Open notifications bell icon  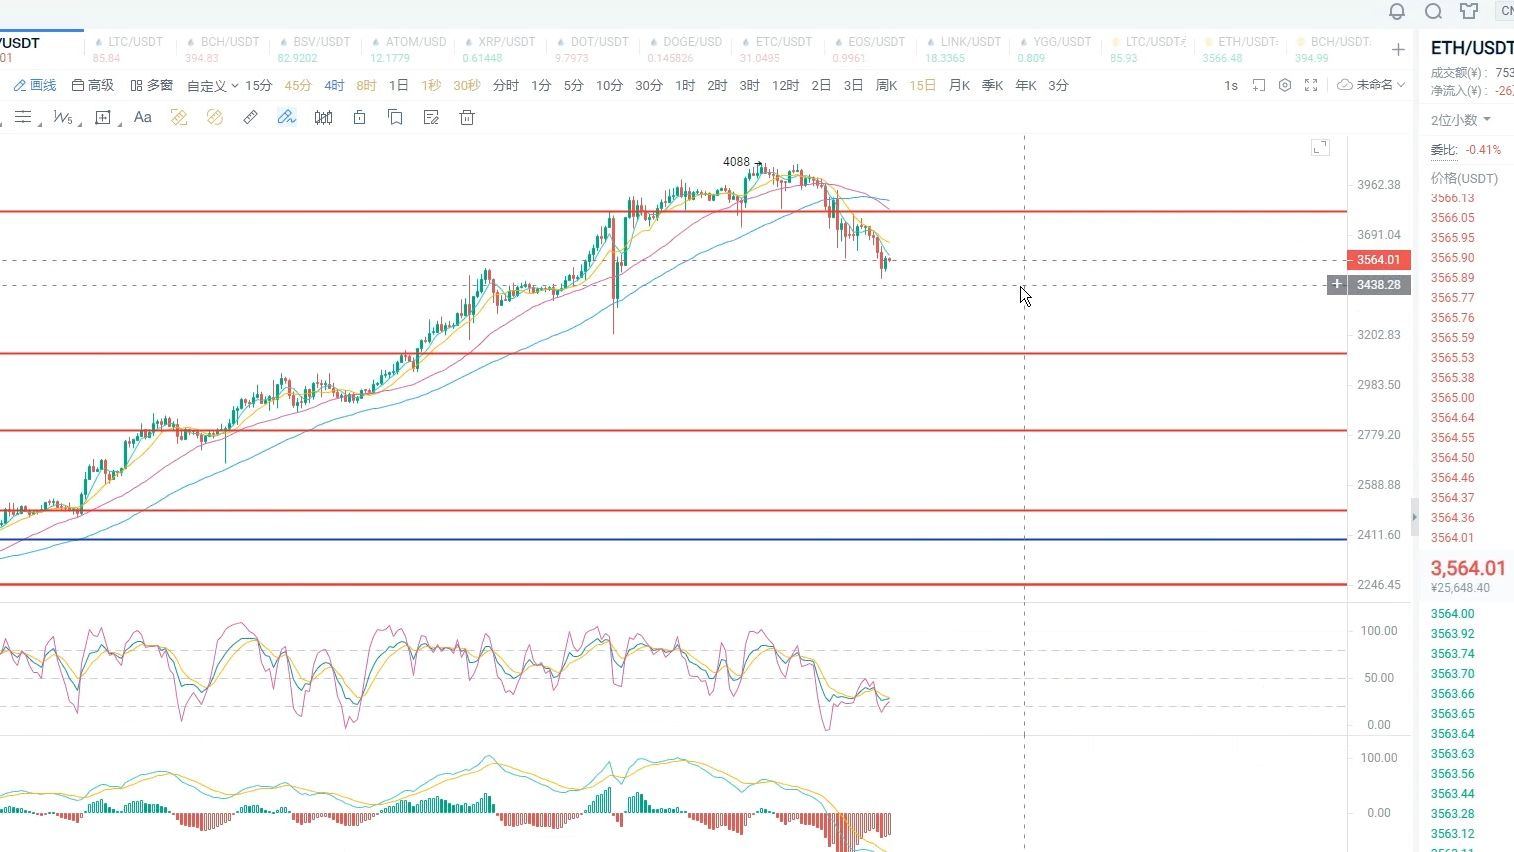1397,12
